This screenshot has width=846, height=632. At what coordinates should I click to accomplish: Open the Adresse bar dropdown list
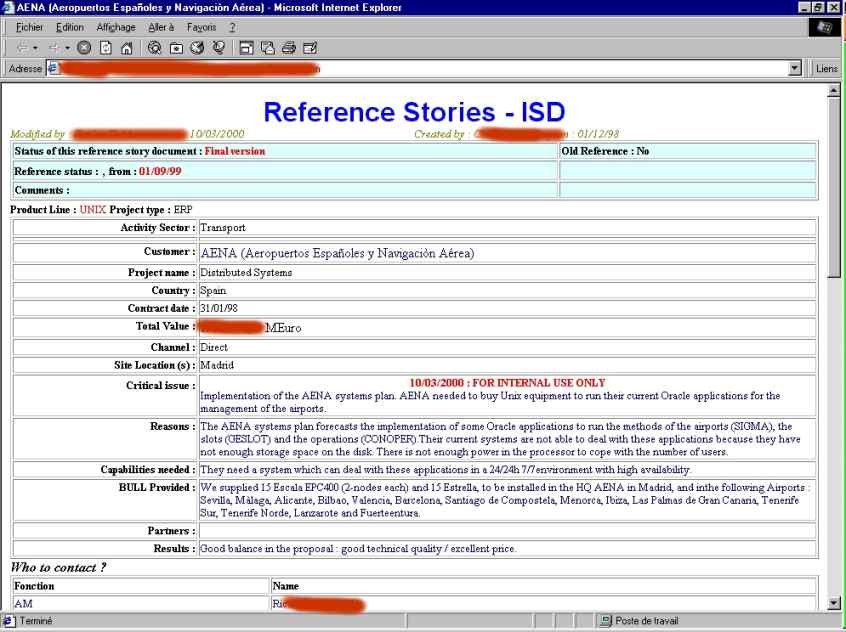795,69
